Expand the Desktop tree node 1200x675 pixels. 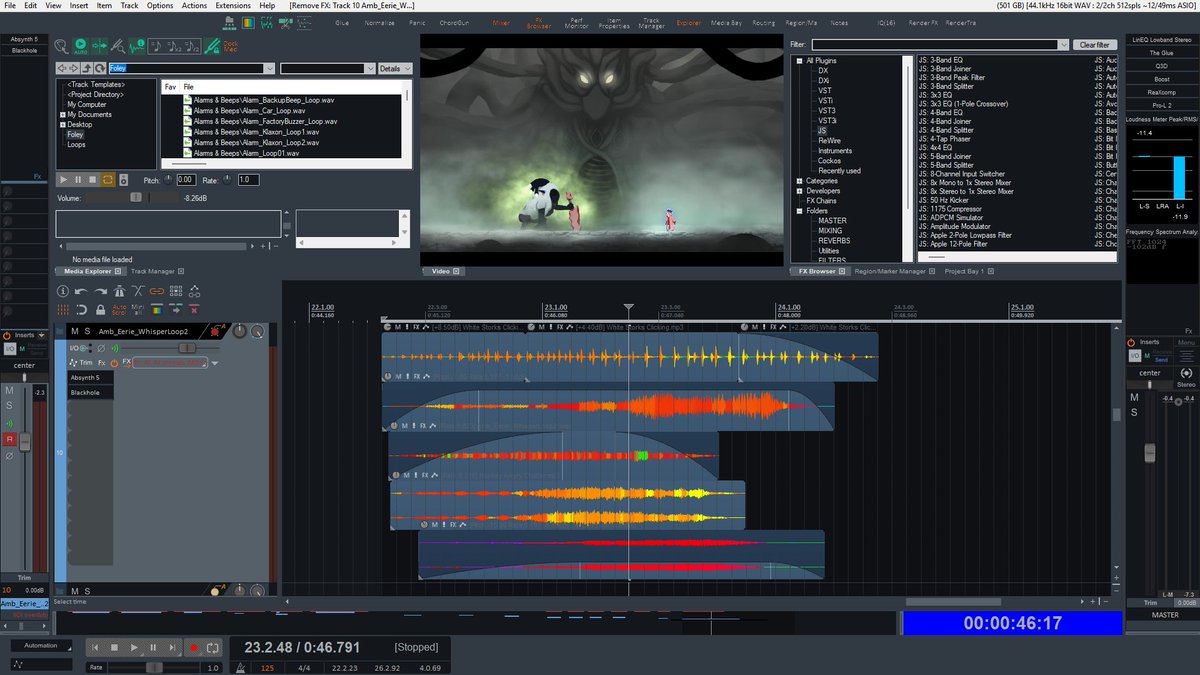[x=63, y=125]
